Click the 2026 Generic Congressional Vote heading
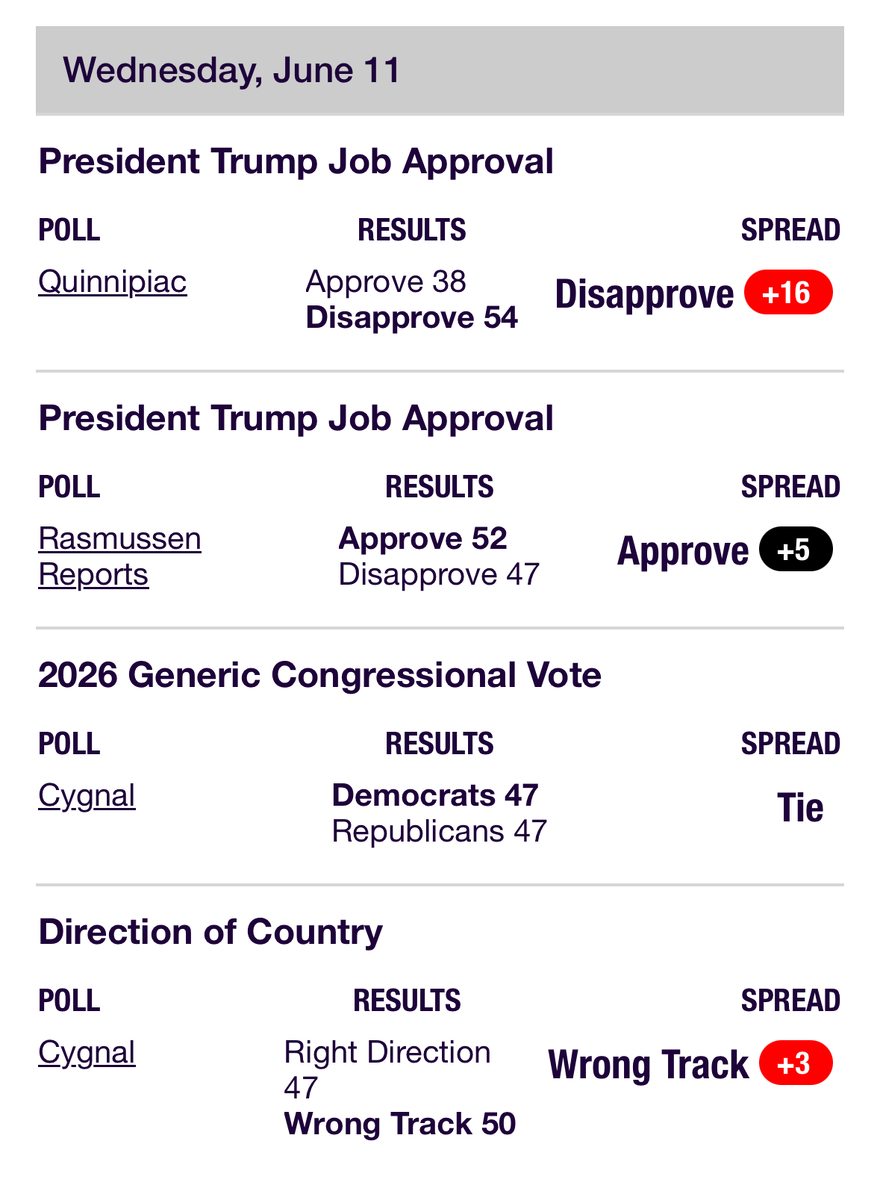 [320, 675]
